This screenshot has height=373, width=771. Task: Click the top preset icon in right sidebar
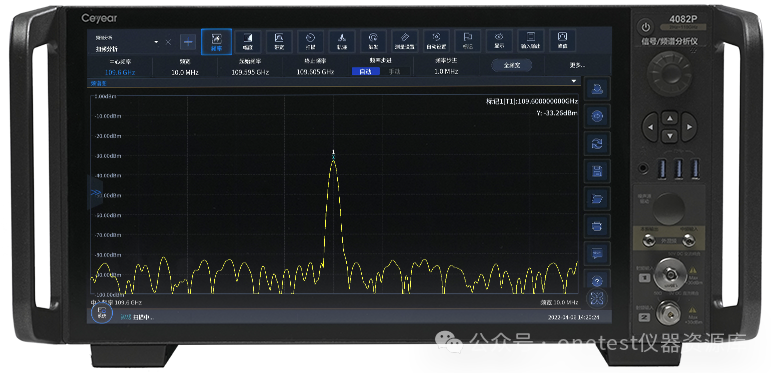coord(598,89)
